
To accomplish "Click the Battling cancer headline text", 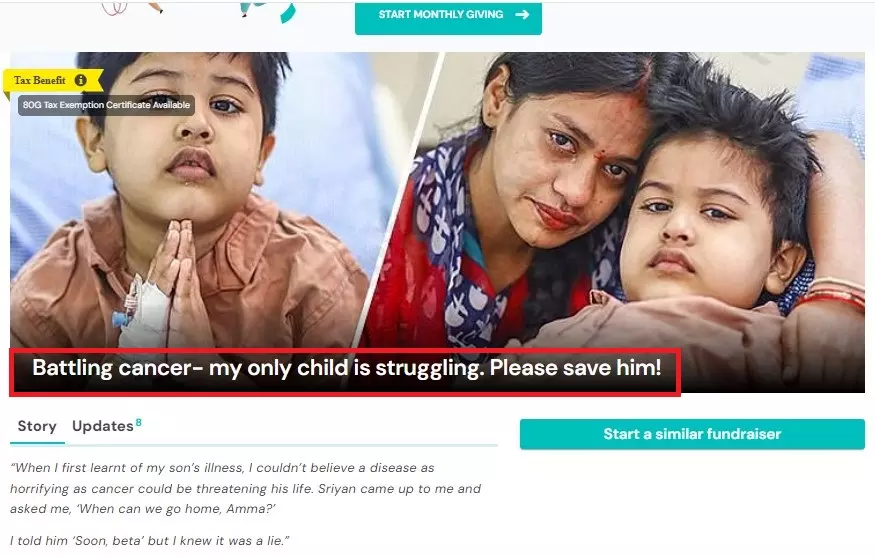I will 347,368.
